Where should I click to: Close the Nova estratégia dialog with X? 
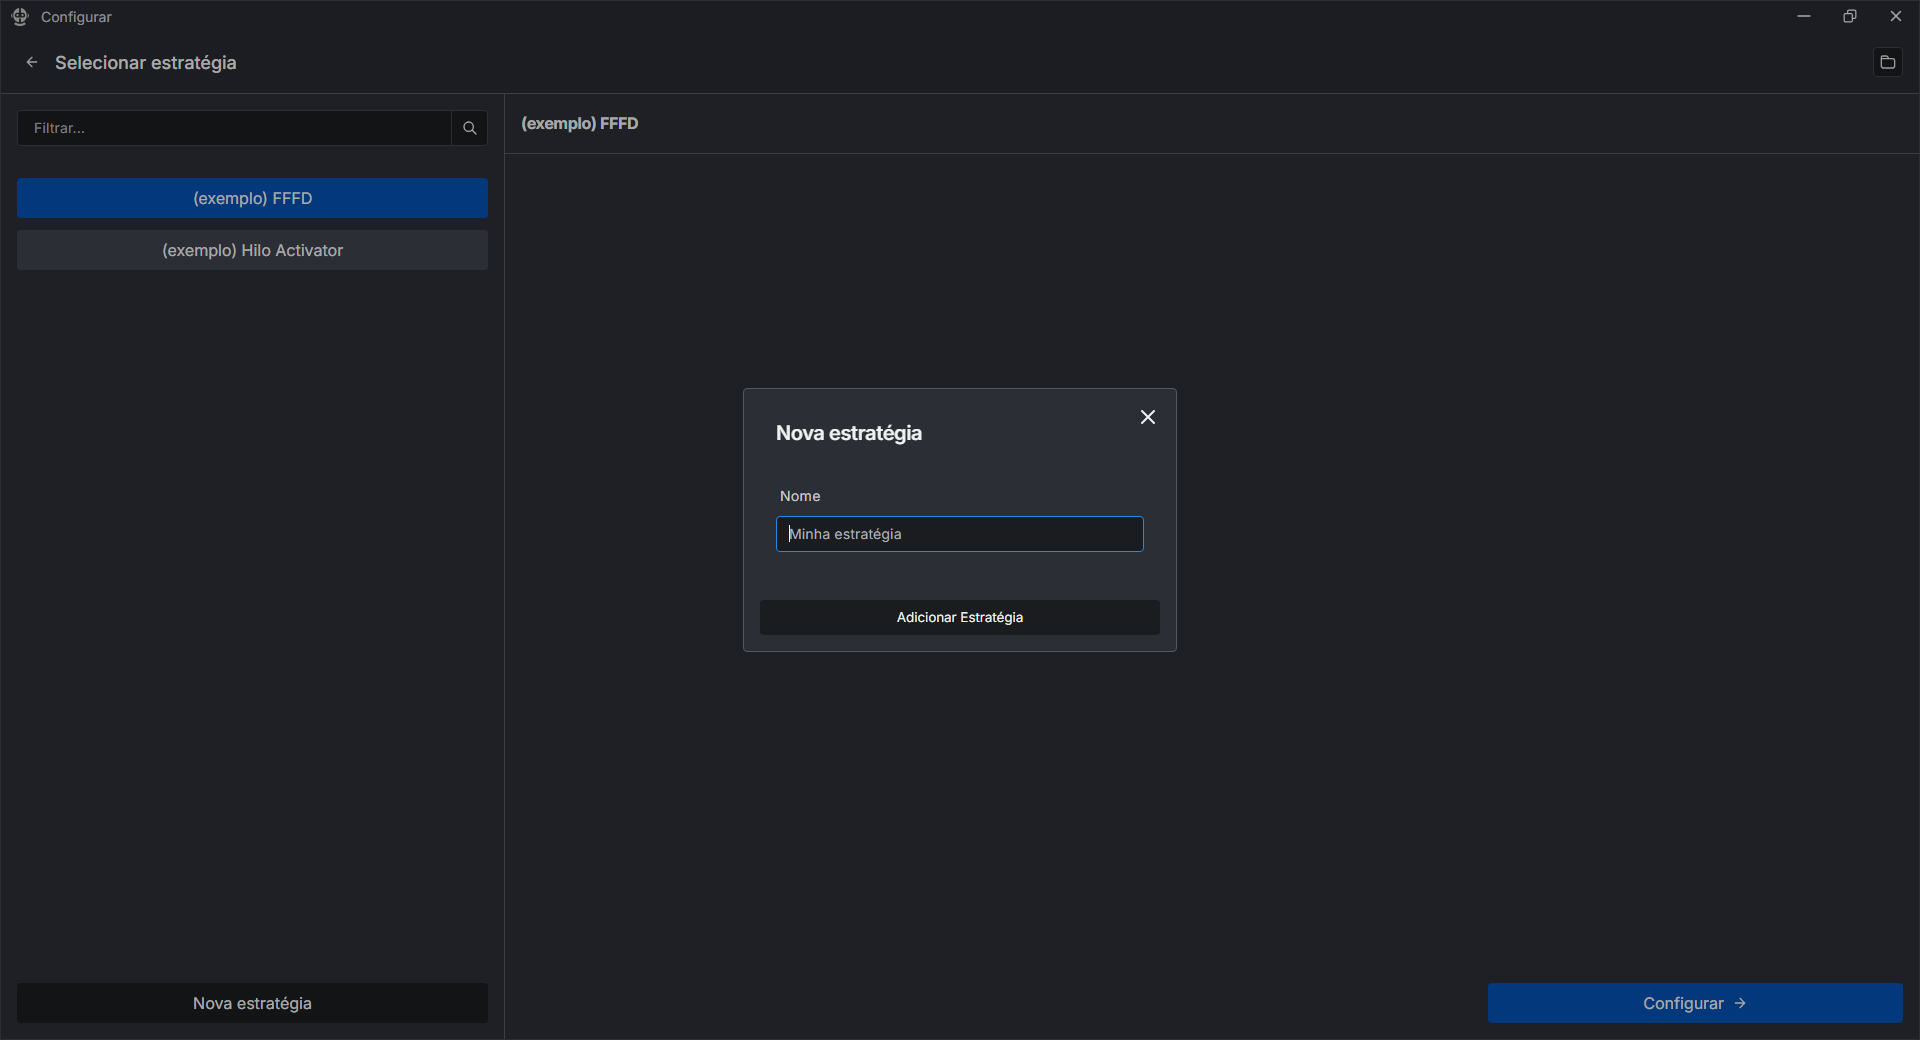1147,417
